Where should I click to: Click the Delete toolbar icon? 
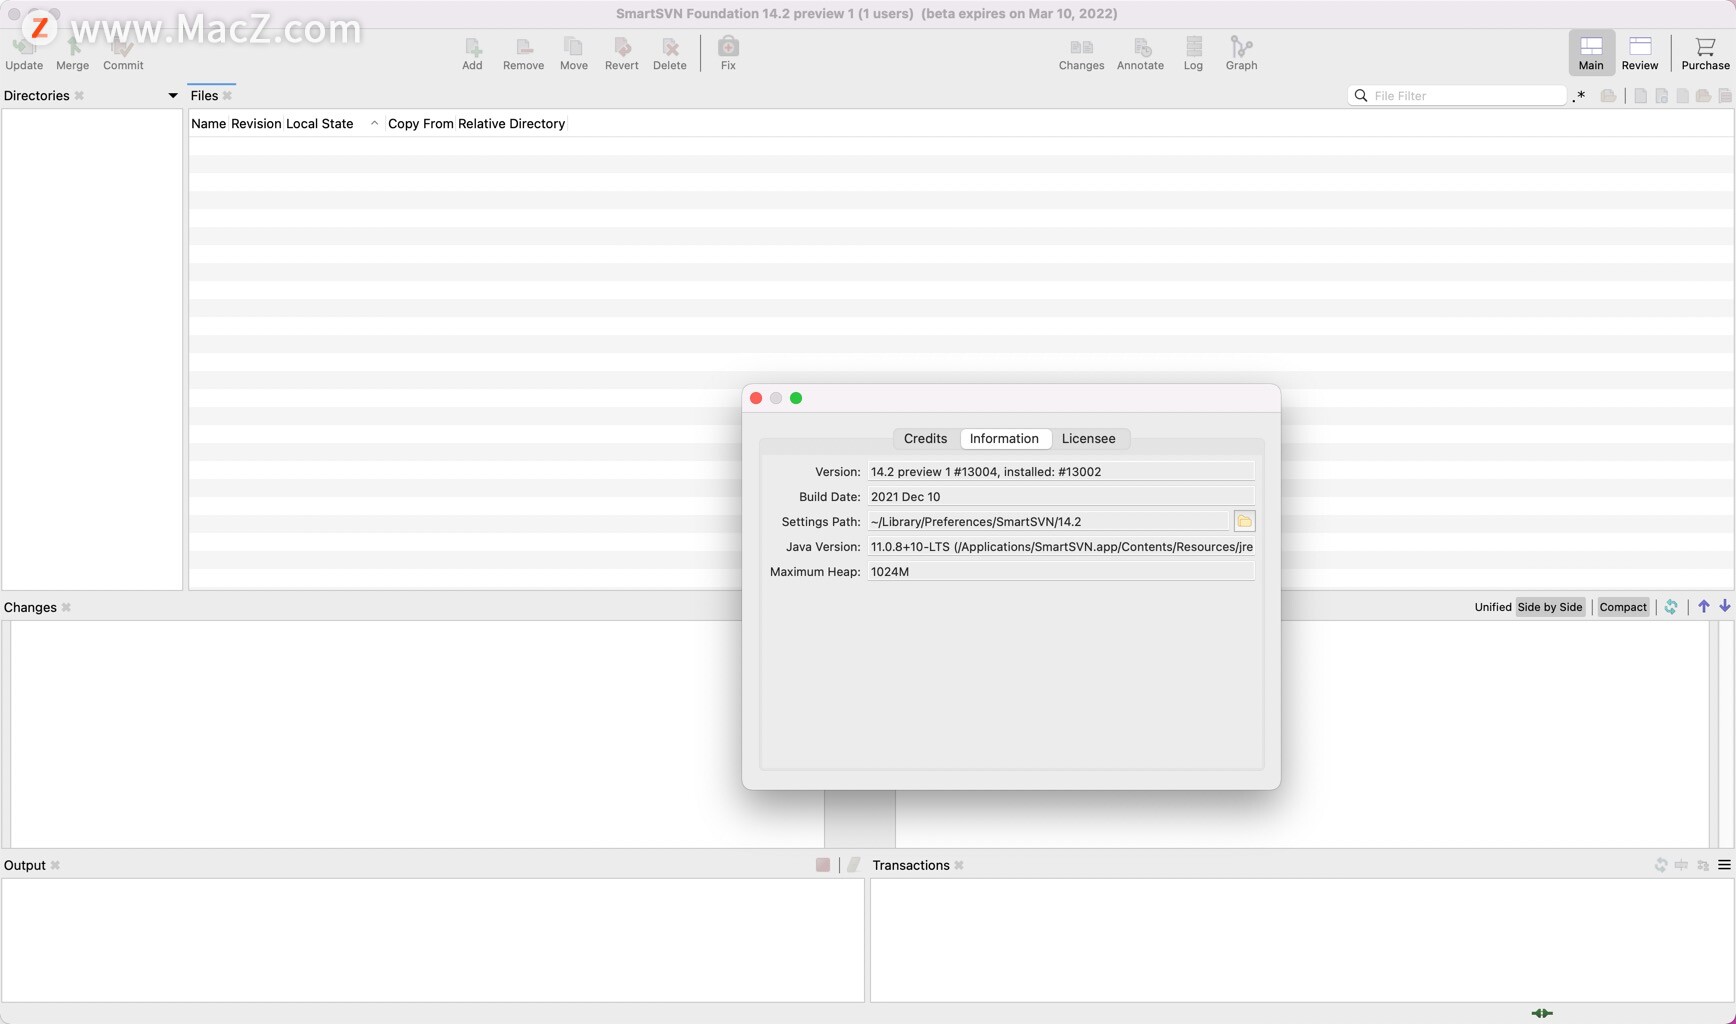669,53
